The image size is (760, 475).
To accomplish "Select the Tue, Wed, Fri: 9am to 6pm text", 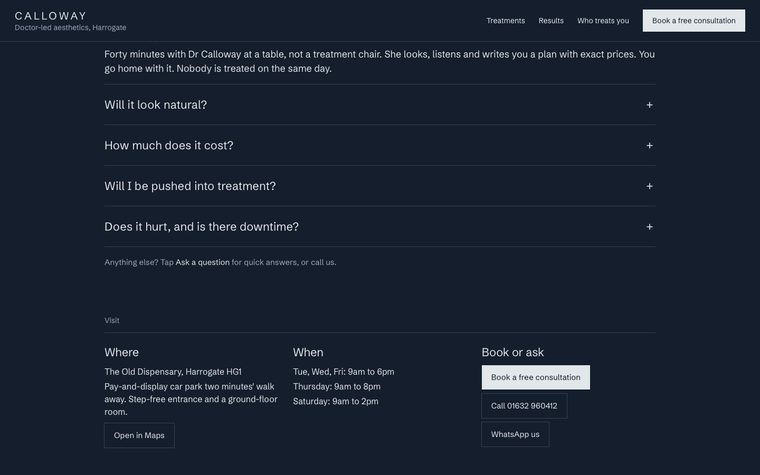I will tap(343, 372).
